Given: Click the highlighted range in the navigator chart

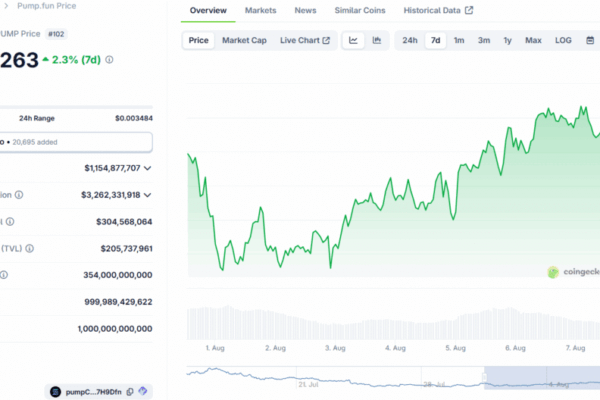Looking at the screenshot, I should click(x=542, y=378).
